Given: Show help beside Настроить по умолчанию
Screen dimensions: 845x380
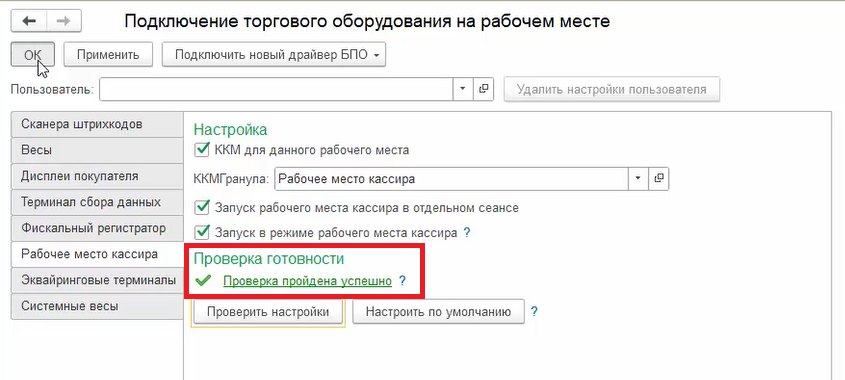Looking at the screenshot, I should point(534,312).
